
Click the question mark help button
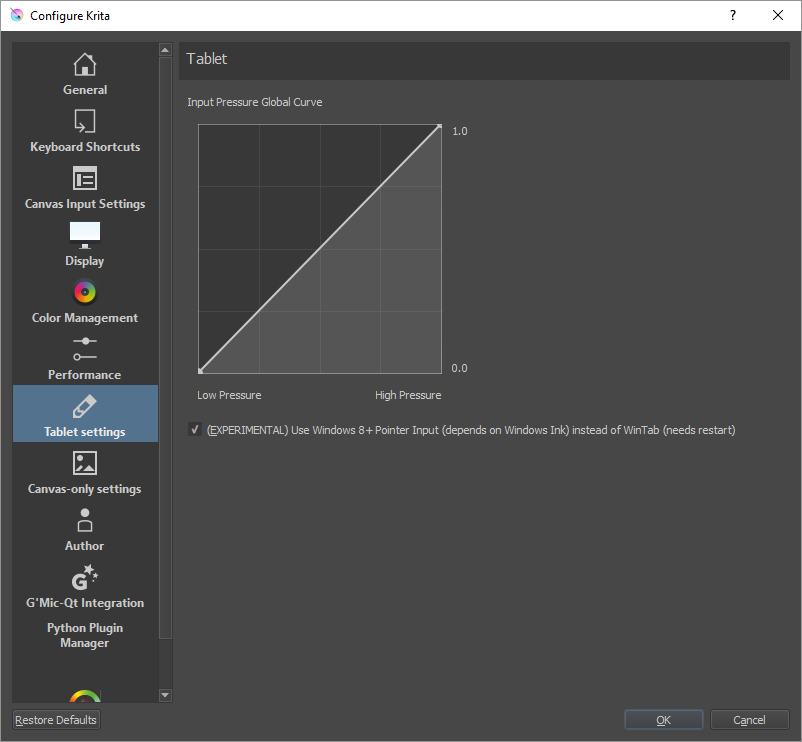coord(733,15)
